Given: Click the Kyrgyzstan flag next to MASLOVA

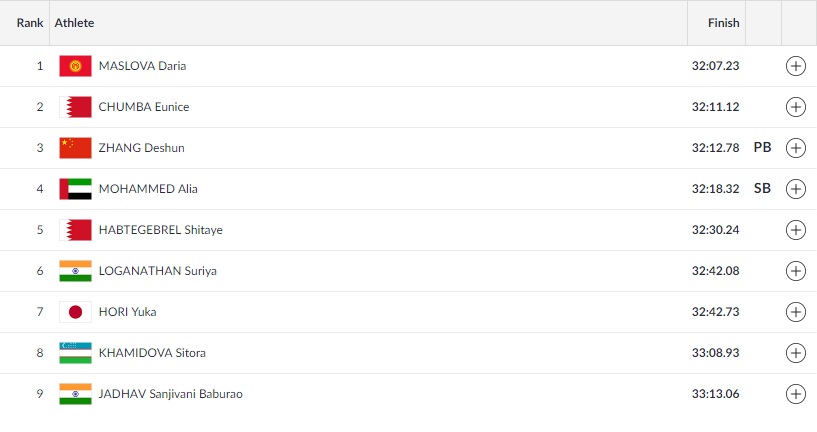Looking at the screenshot, I should coord(75,66).
